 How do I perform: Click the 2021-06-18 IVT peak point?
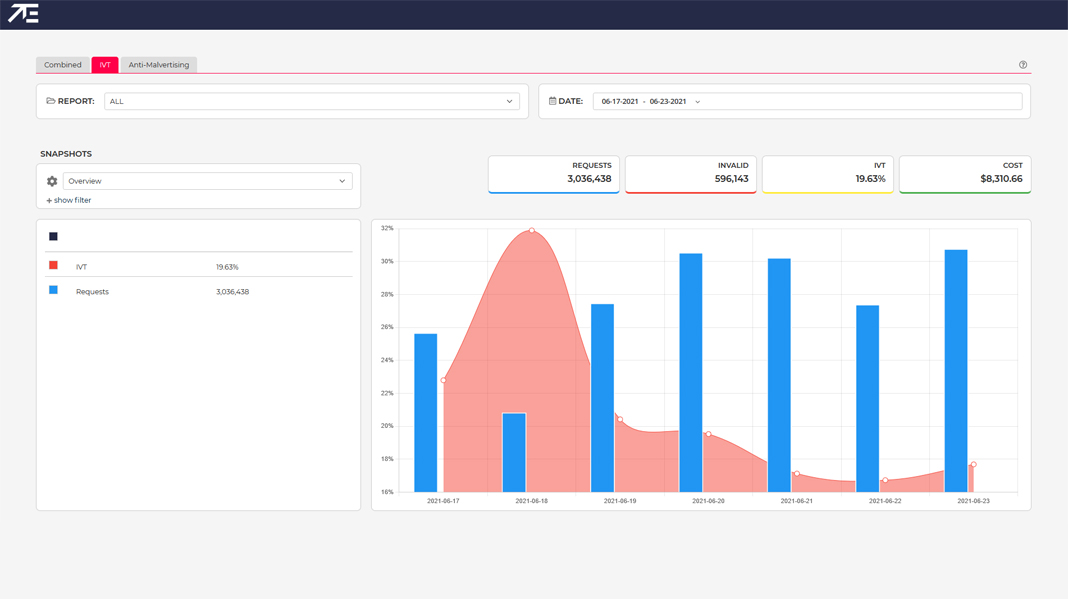point(532,230)
